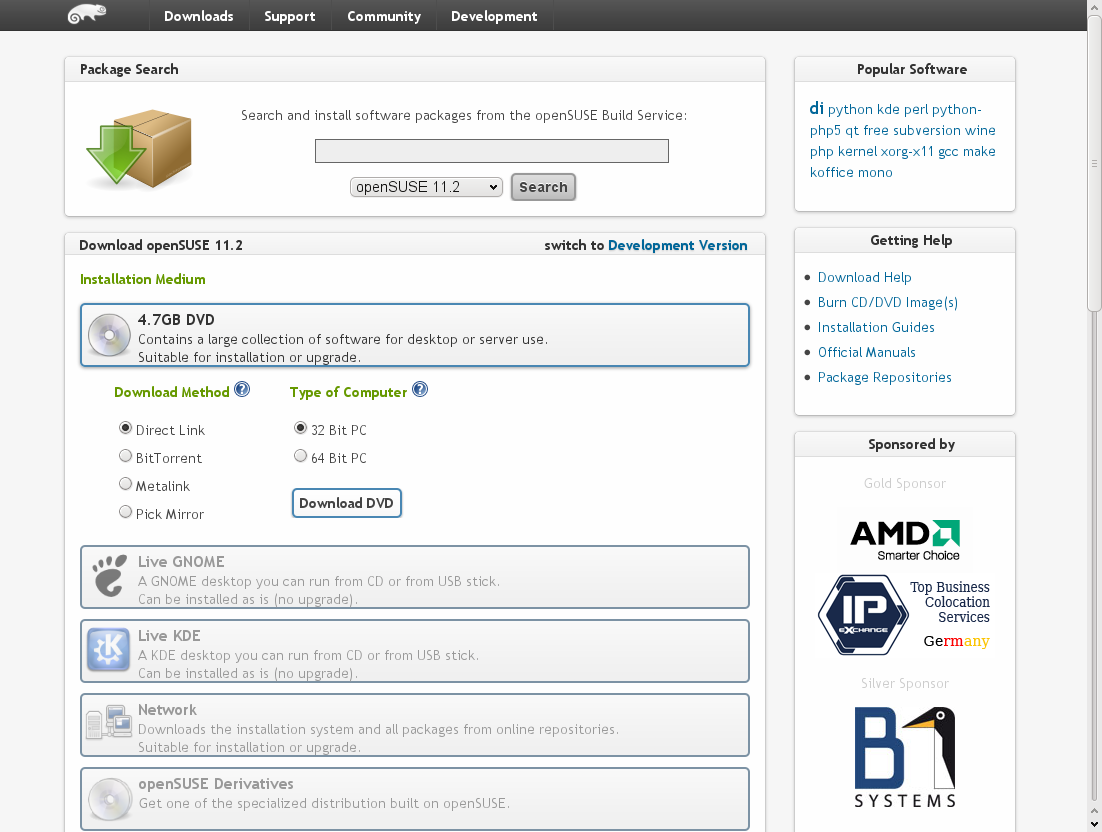Choose the 64 Bit PC option
Viewport: 1102px width, 832px height.
(300, 457)
